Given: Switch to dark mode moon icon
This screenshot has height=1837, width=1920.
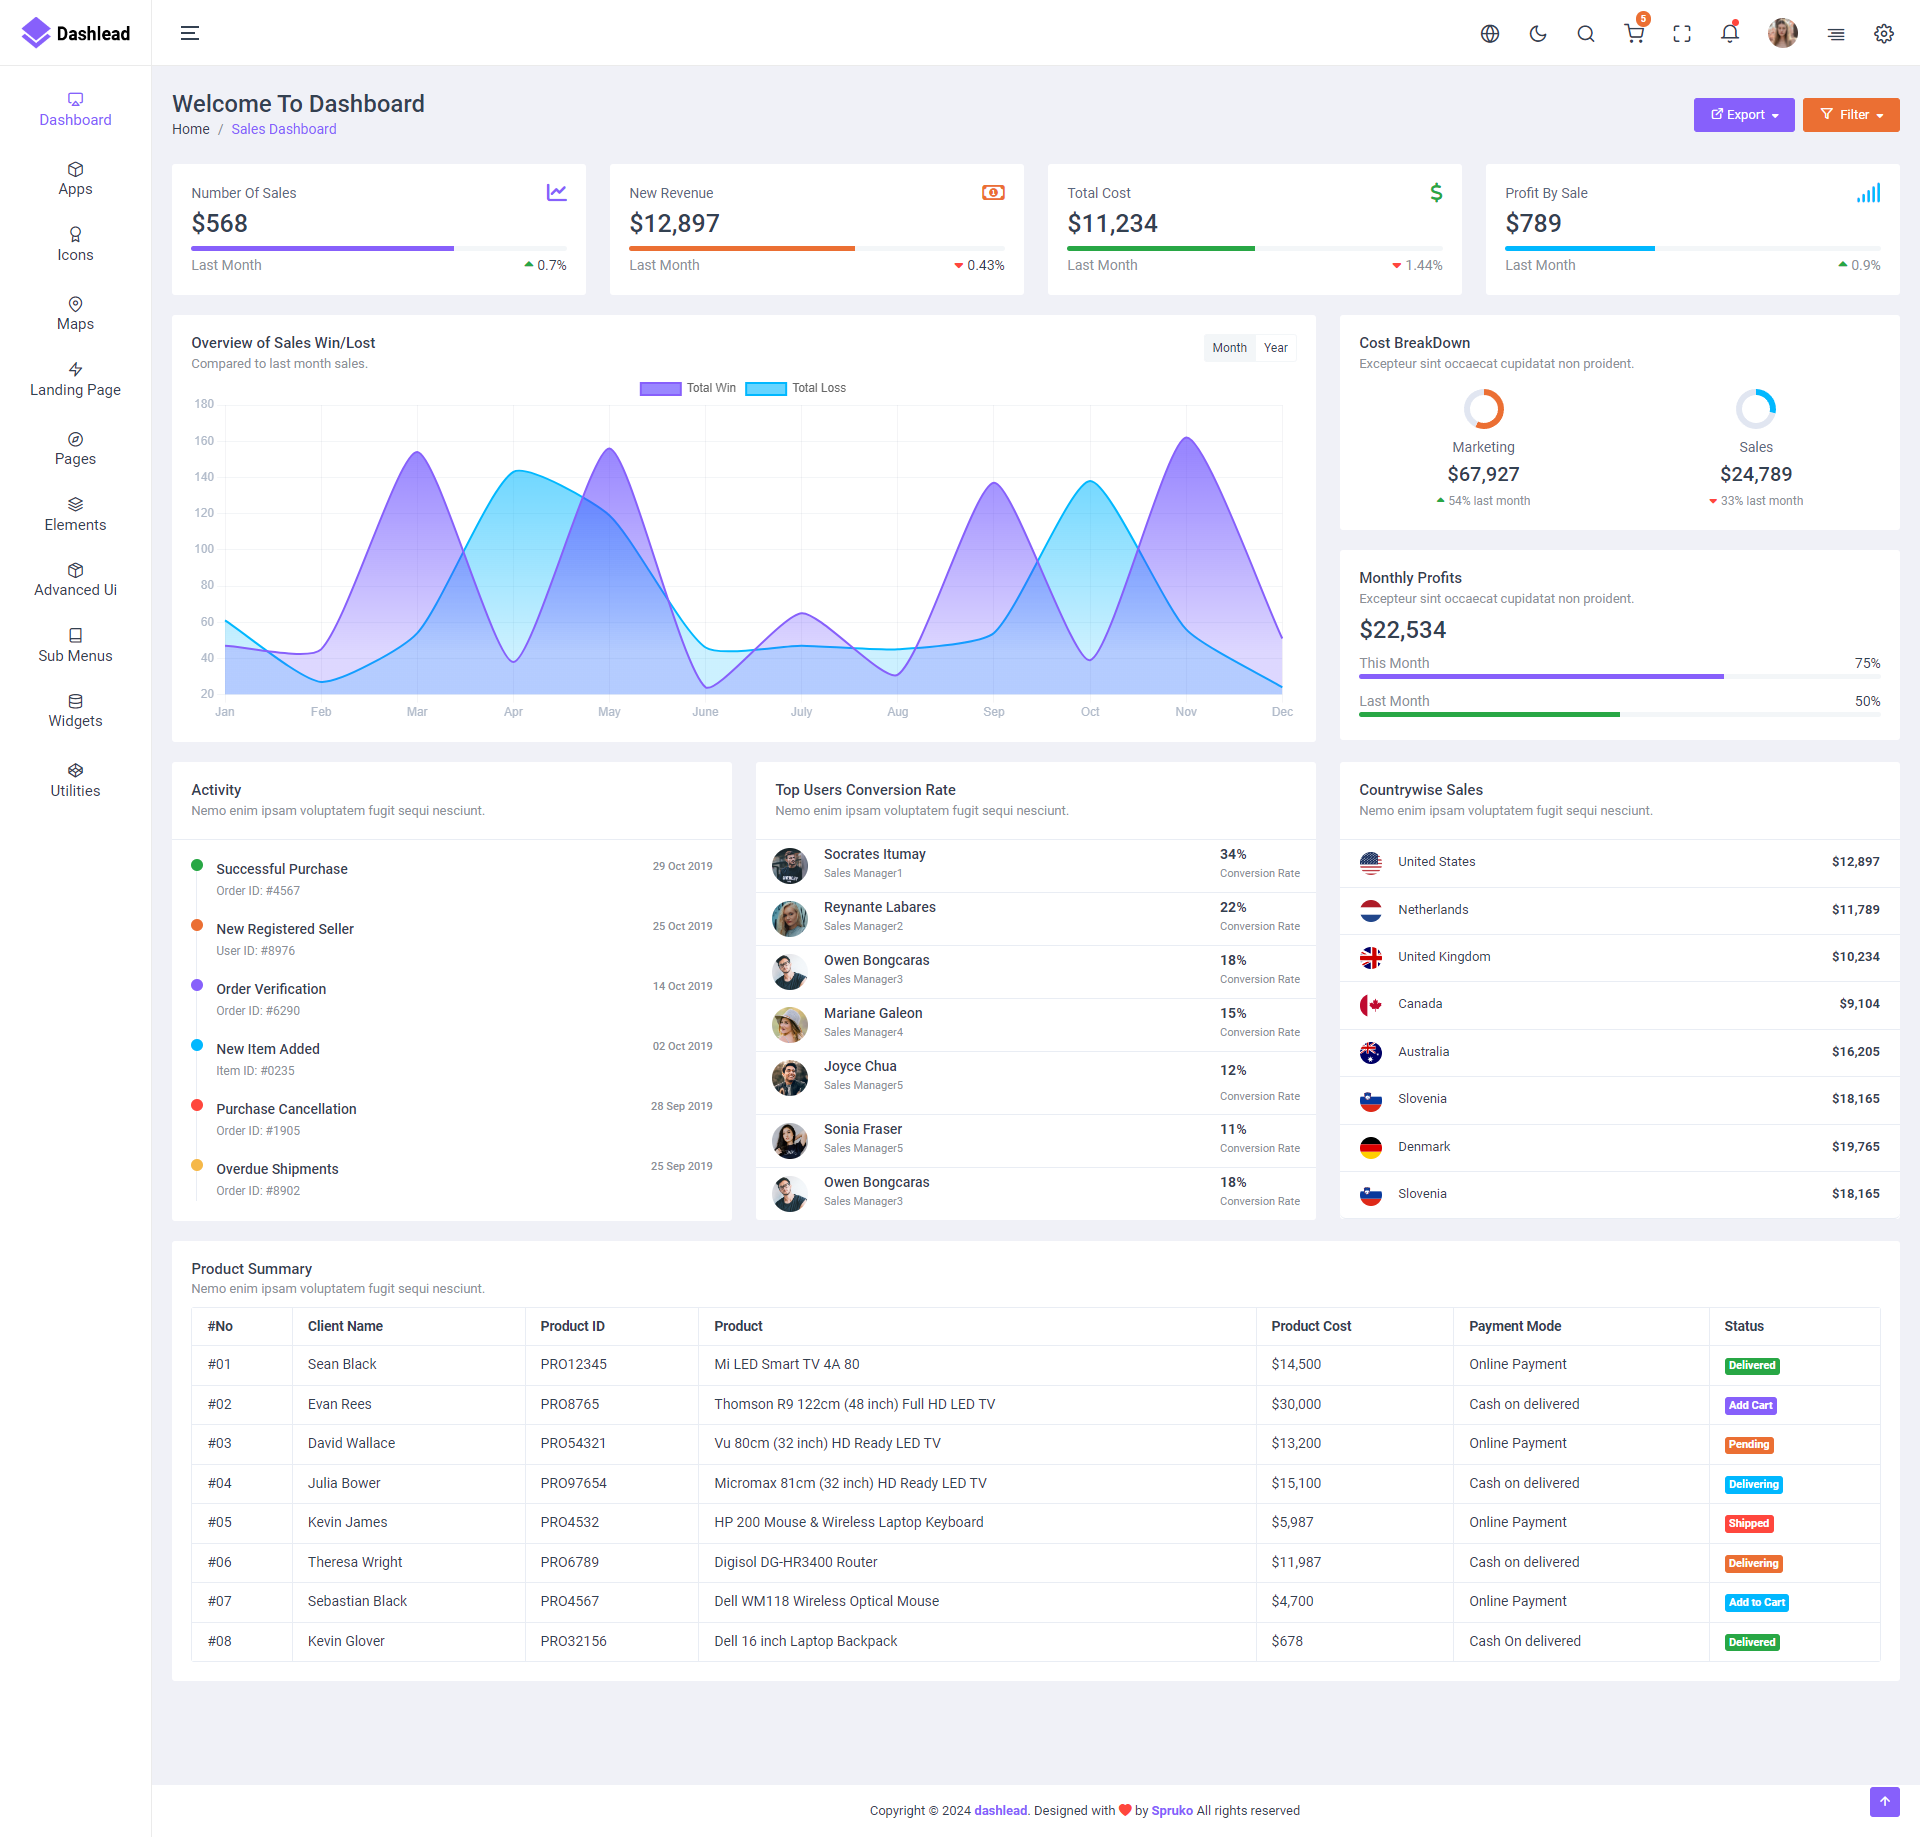Looking at the screenshot, I should click(x=1538, y=34).
